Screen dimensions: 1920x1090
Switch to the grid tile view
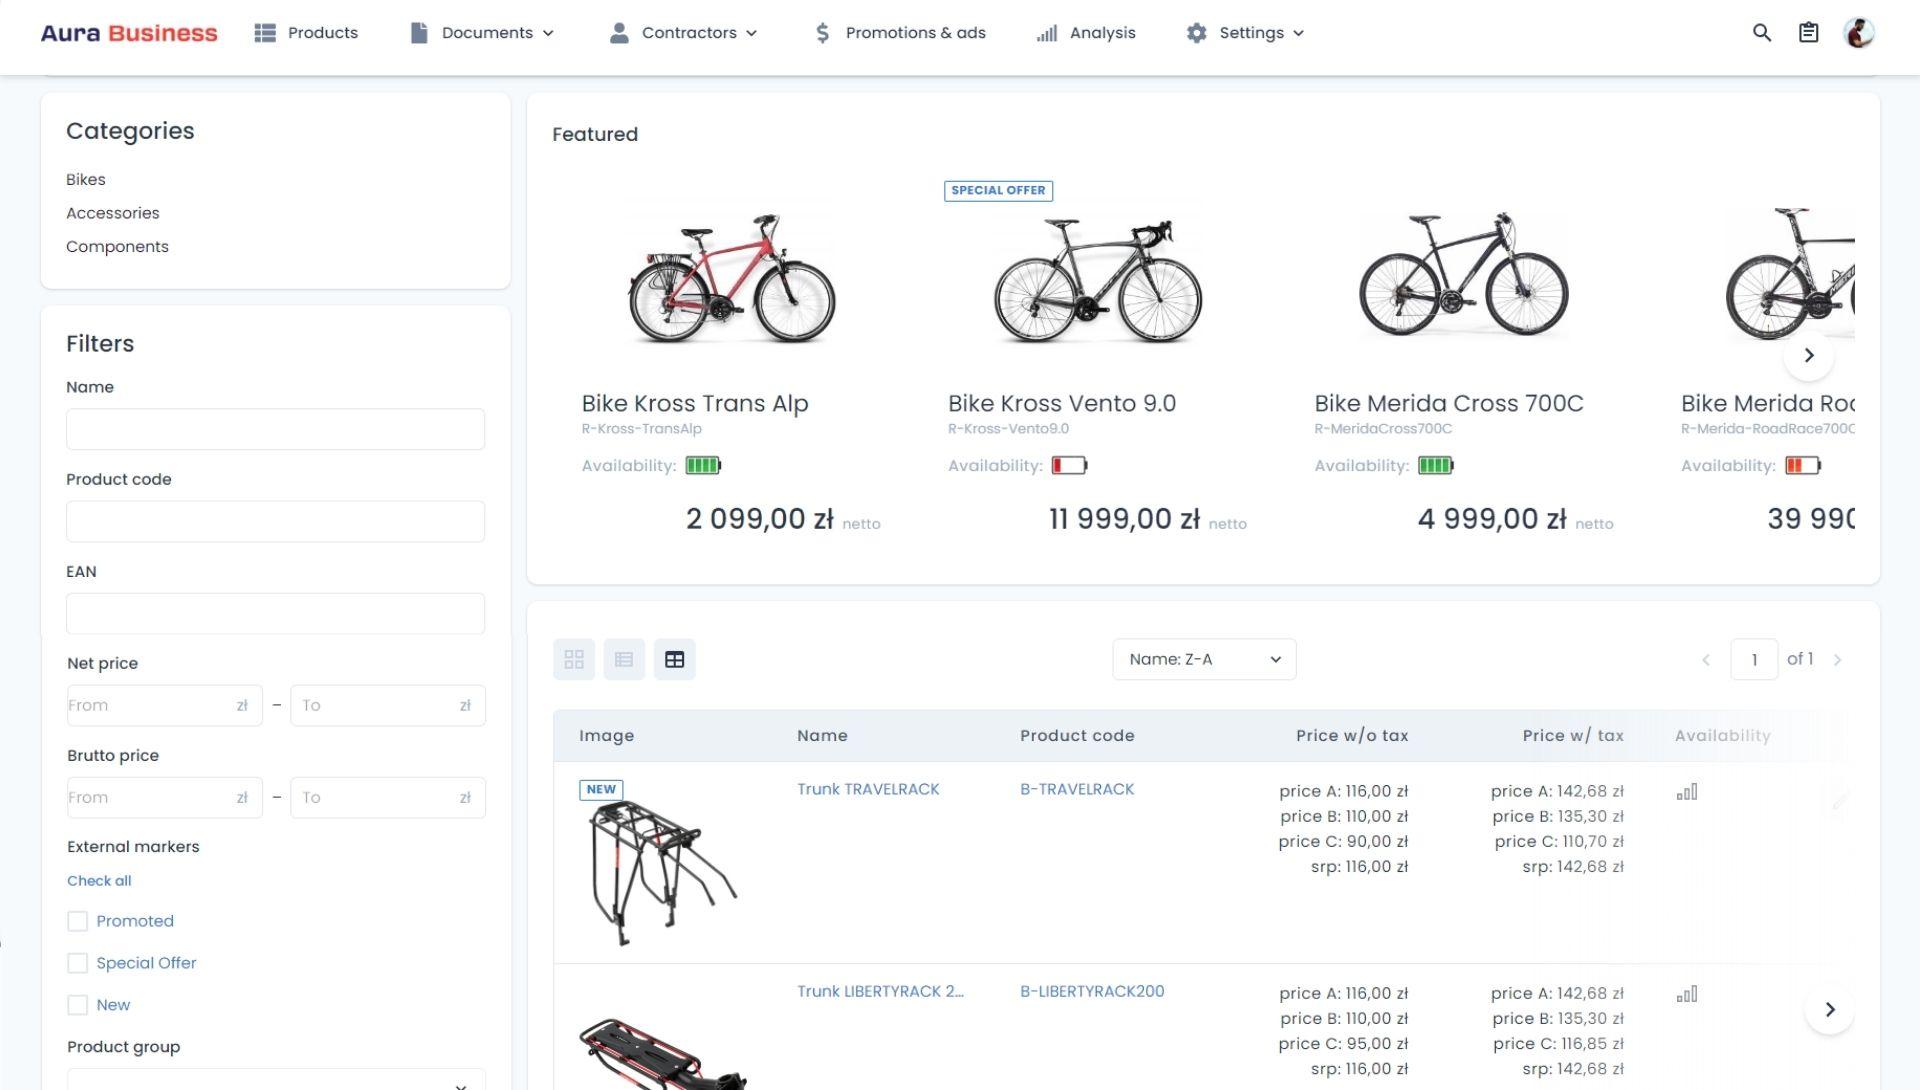pyautogui.click(x=574, y=659)
